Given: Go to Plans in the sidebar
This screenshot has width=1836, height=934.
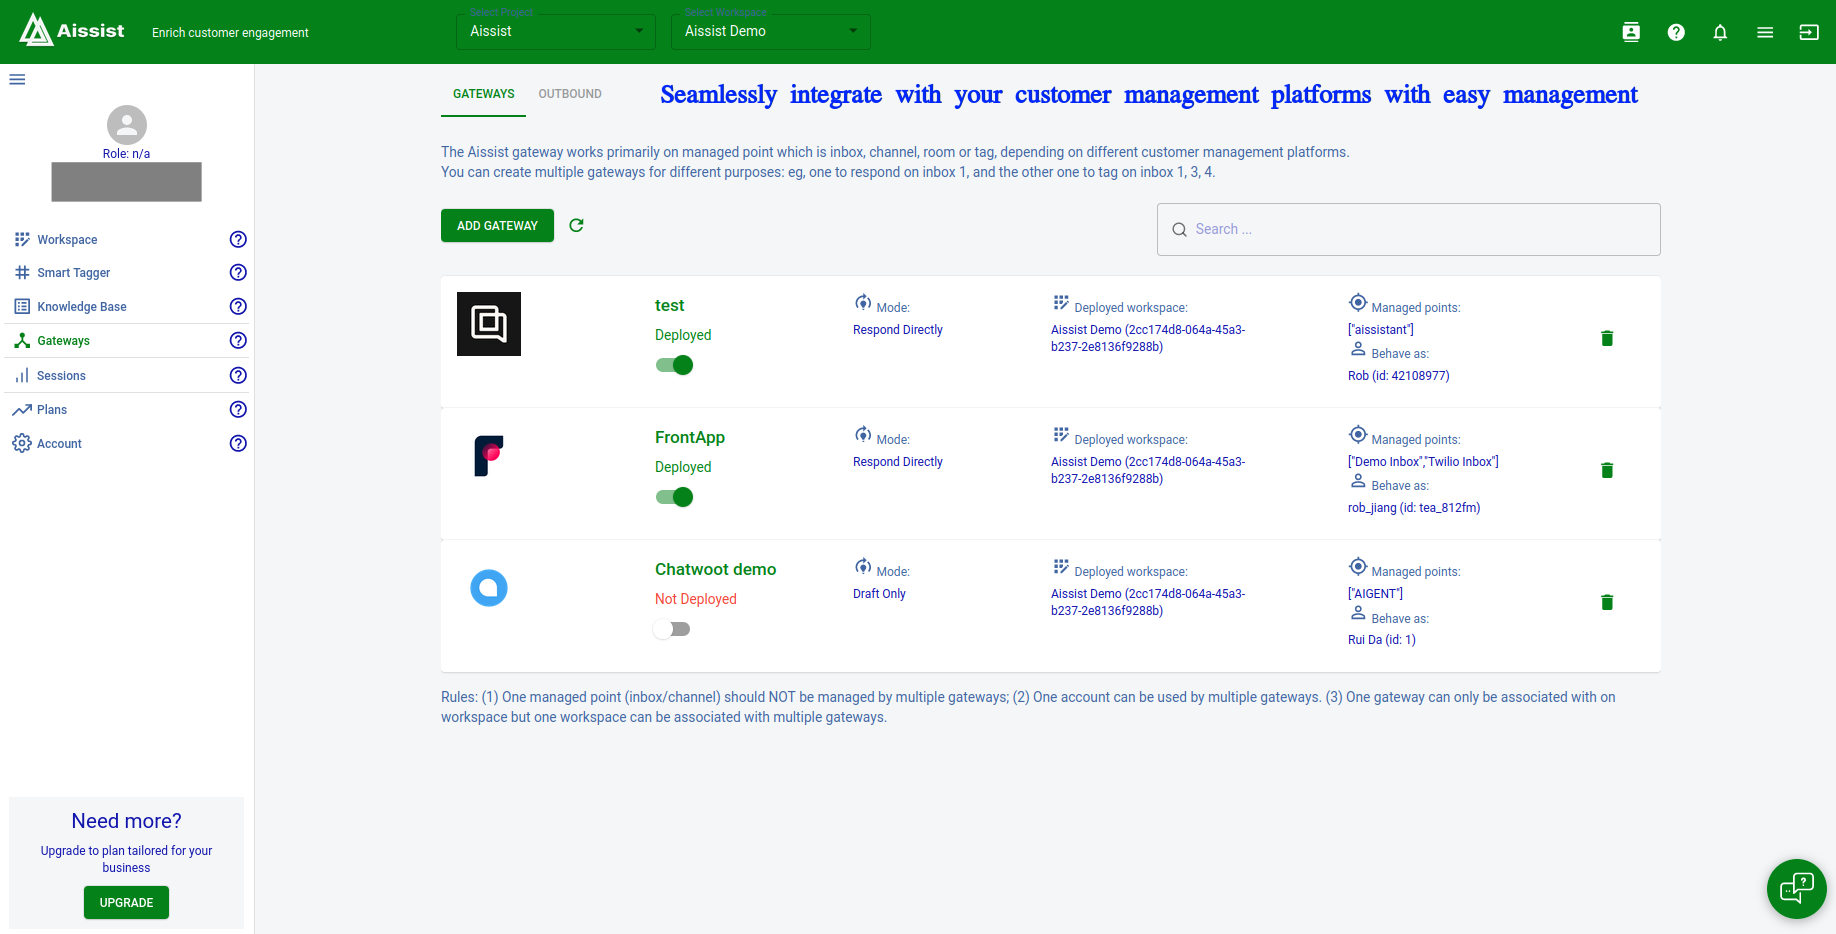Looking at the screenshot, I should pos(52,410).
